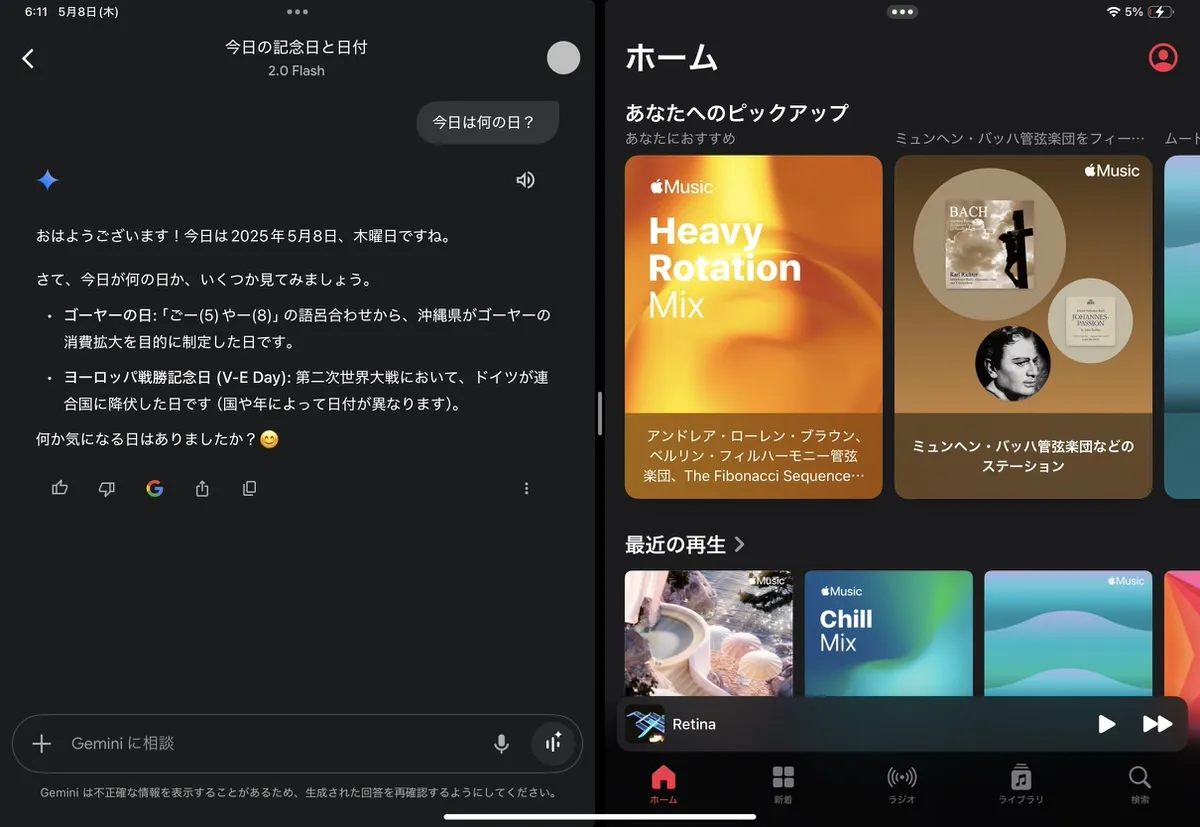Tap the microphone voice input icon
Screen dimensions: 1200x827
(501, 743)
